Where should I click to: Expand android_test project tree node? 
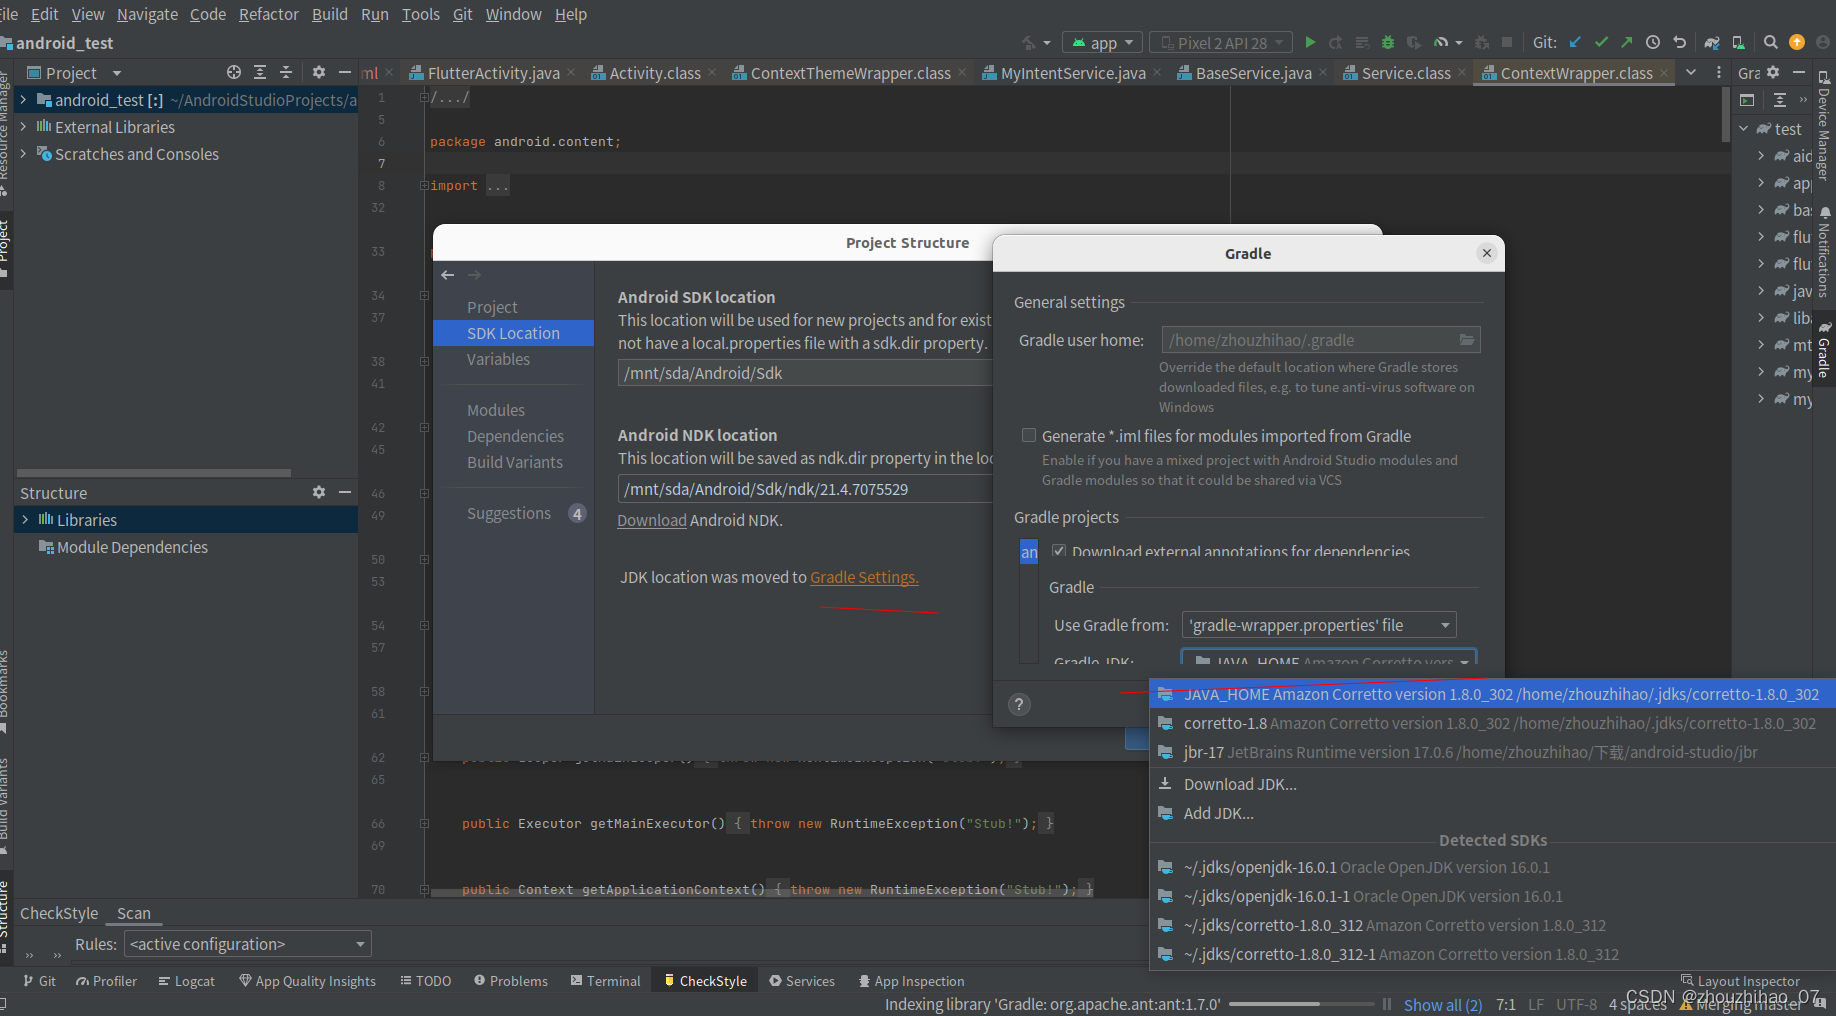(23, 100)
